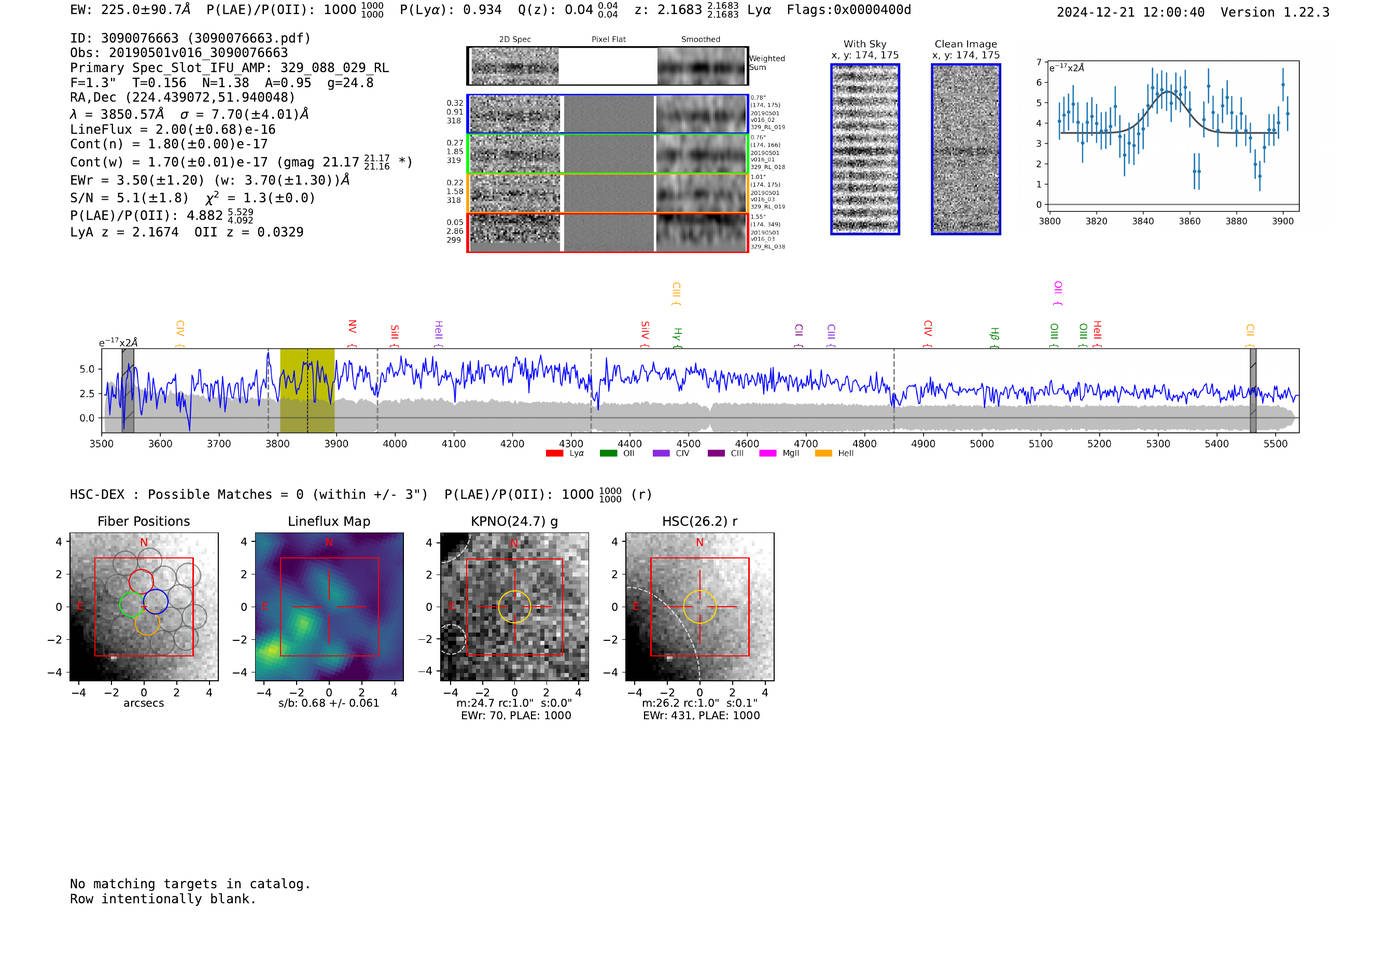Select the orange HeII legend swatch
Viewport: 1400px width, 953px height.
point(823,454)
